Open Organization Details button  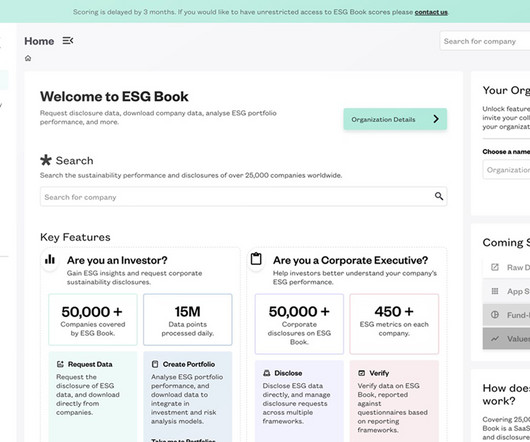(395, 119)
